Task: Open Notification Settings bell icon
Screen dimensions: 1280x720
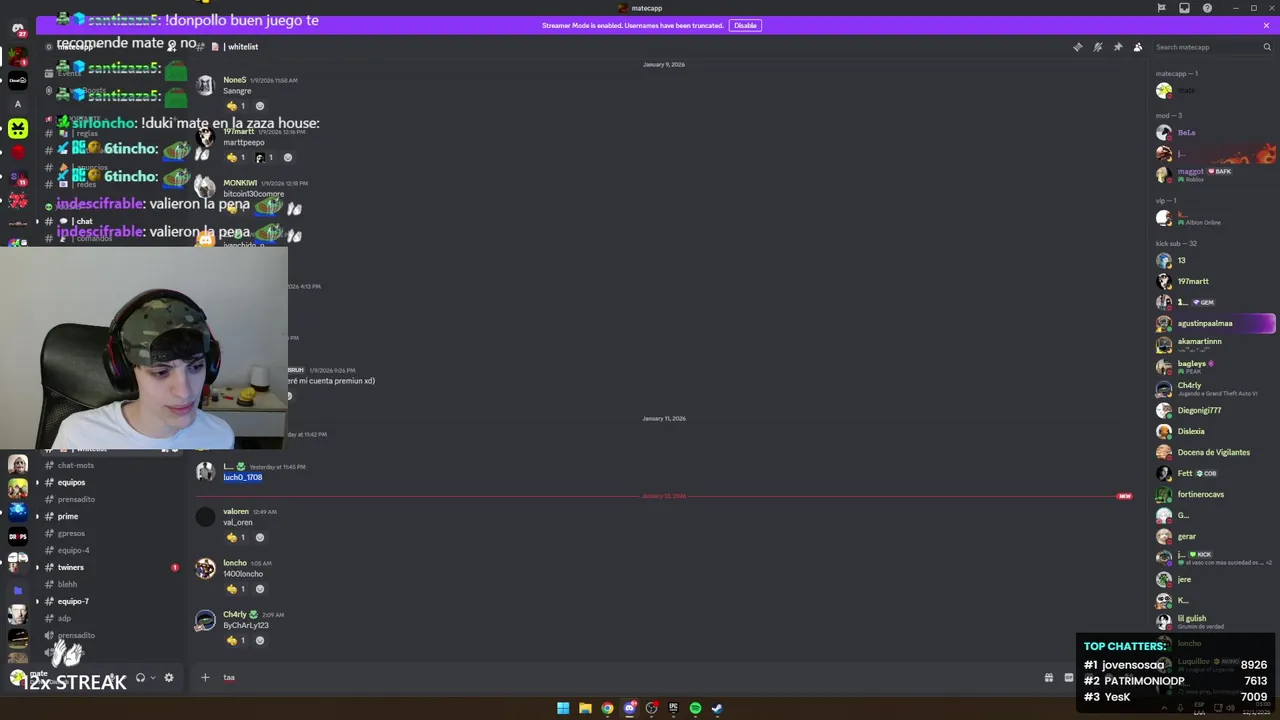Action: point(1098,47)
